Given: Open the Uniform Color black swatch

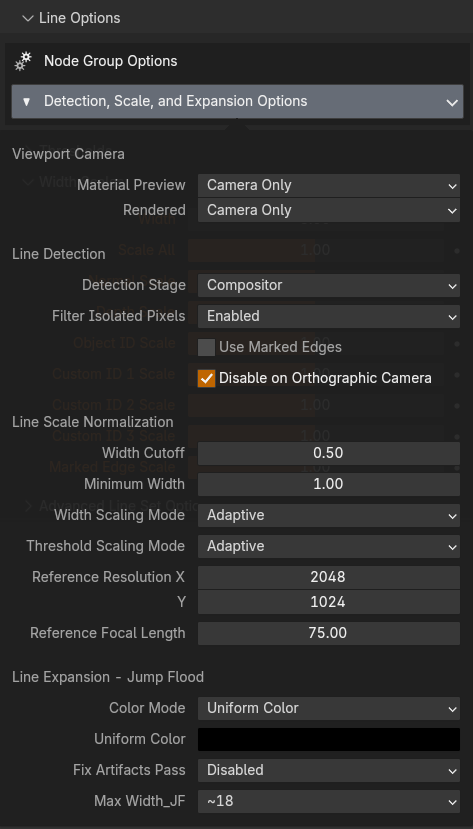Looking at the screenshot, I should pos(329,739).
